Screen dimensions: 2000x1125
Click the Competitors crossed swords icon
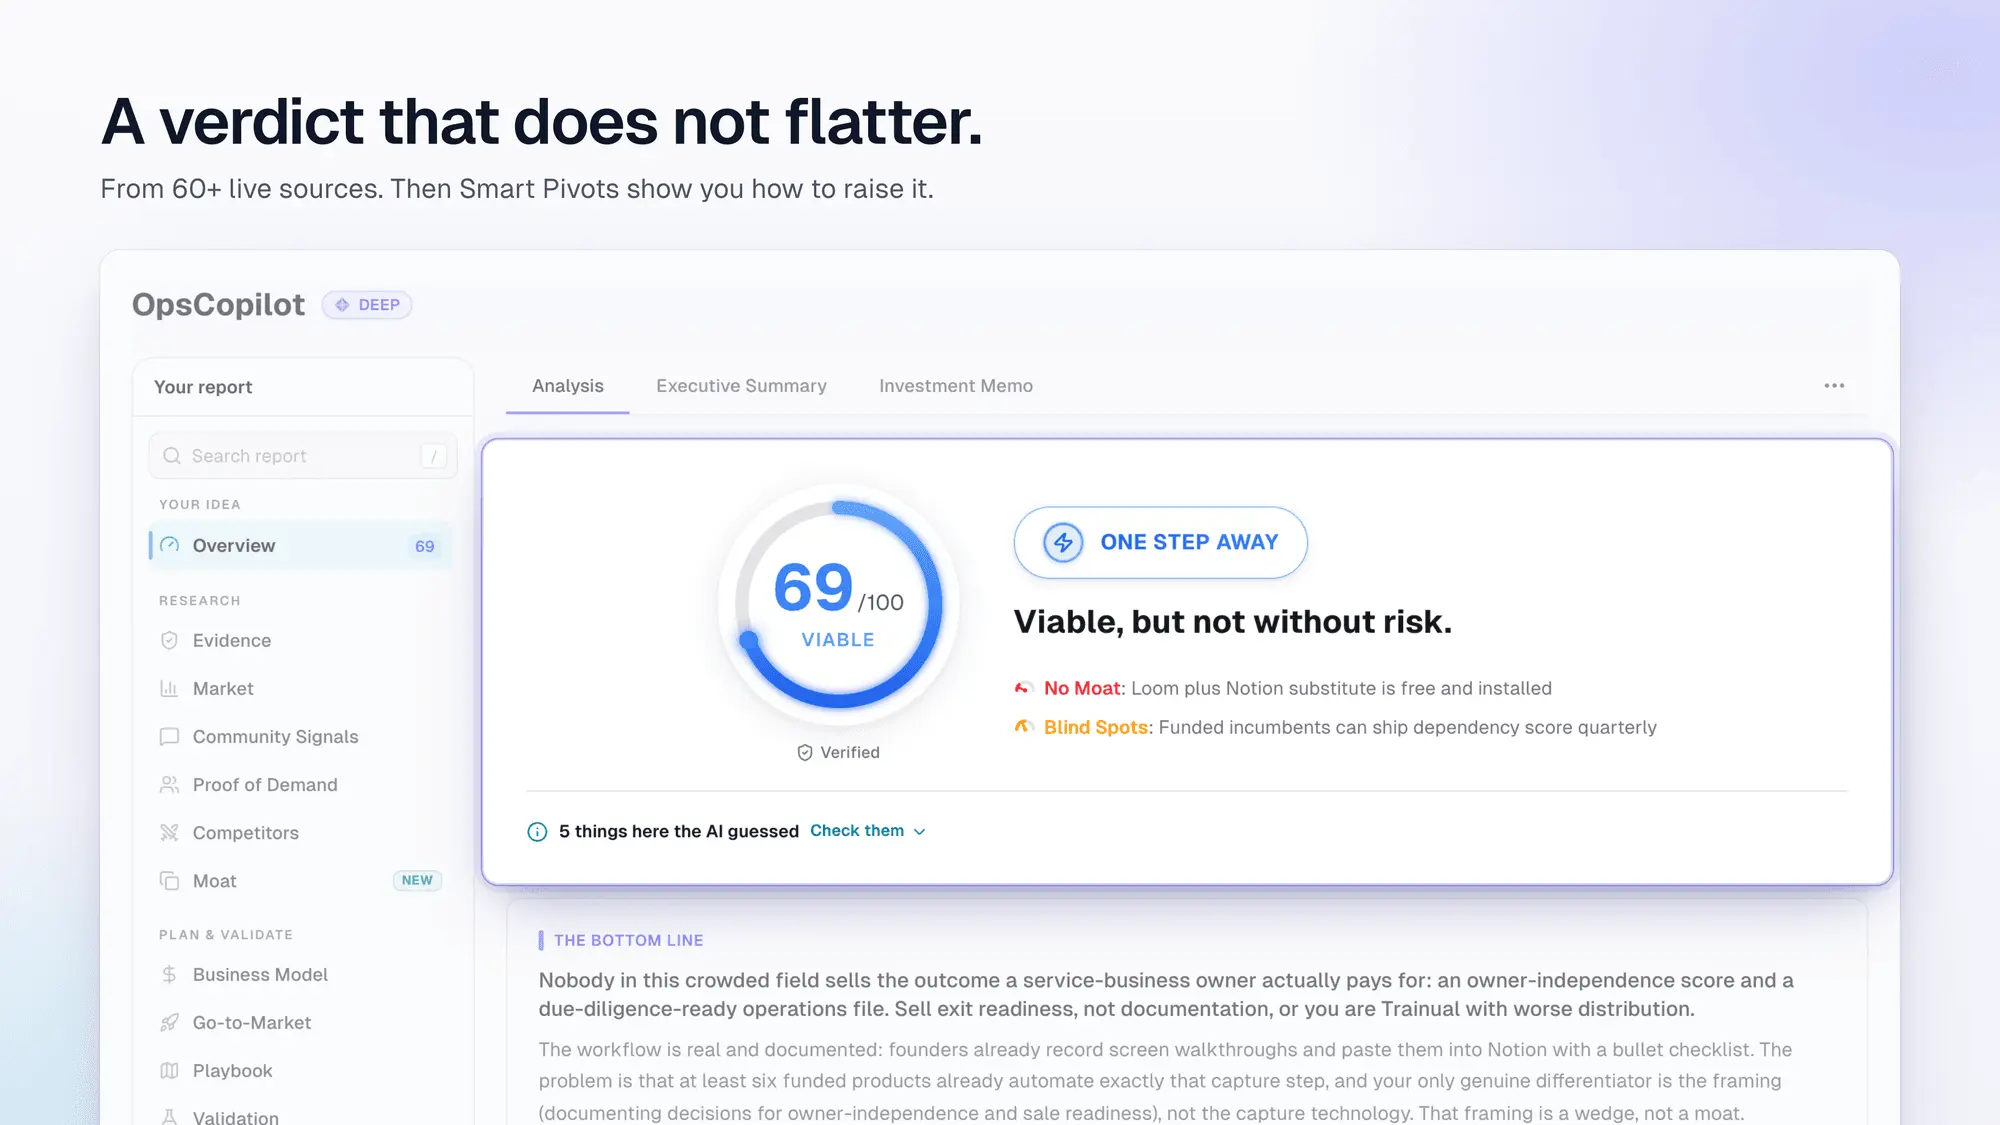click(x=169, y=832)
